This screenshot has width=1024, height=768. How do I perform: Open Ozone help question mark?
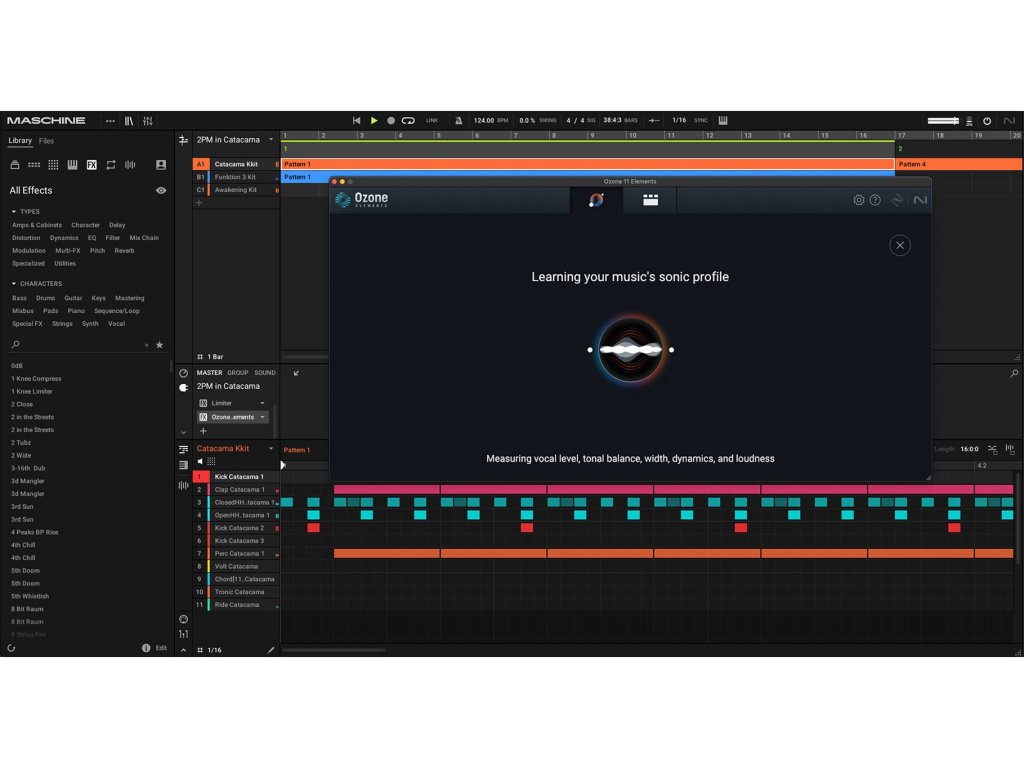coord(875,200)
